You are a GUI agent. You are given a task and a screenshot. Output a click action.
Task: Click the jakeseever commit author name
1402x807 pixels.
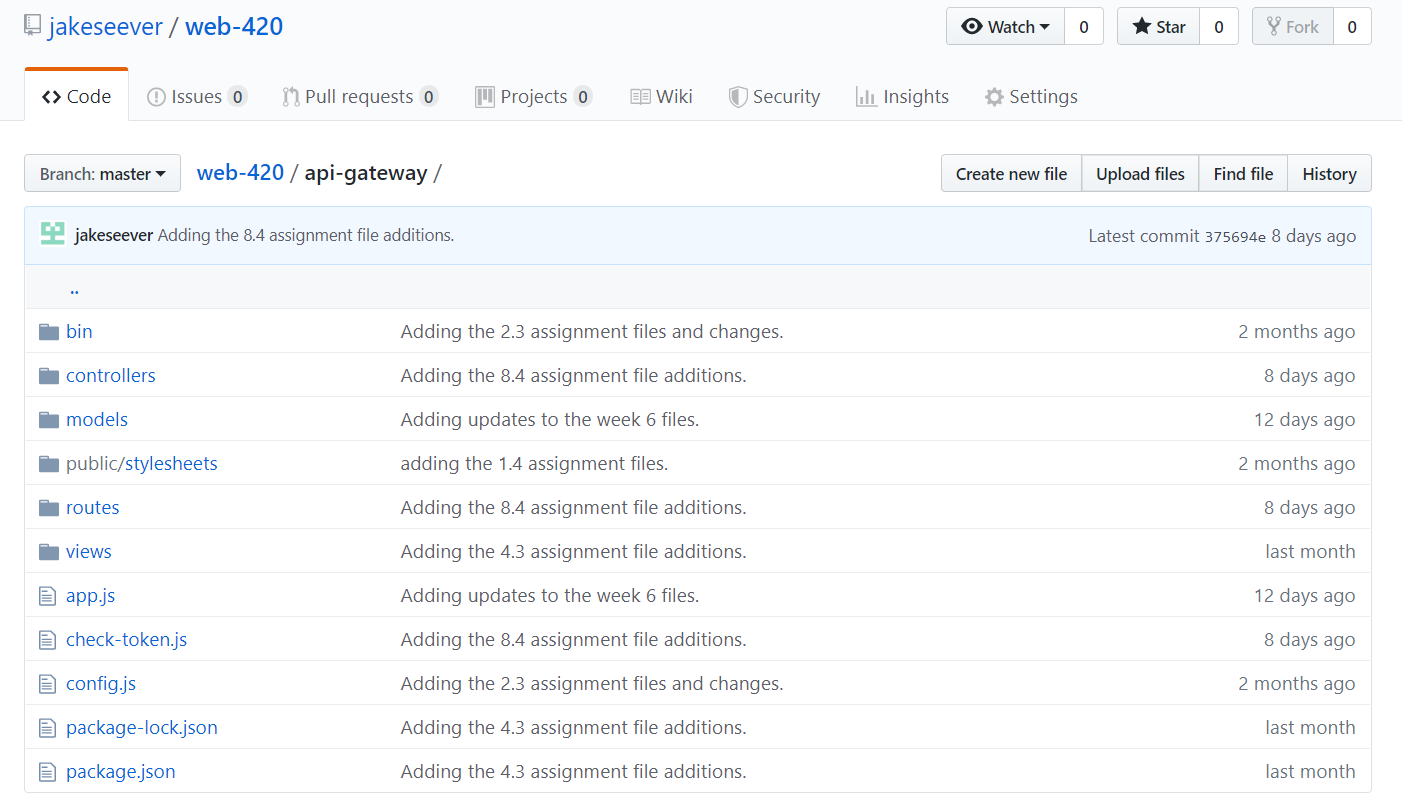pyautogui.click(x=114, y=235)
